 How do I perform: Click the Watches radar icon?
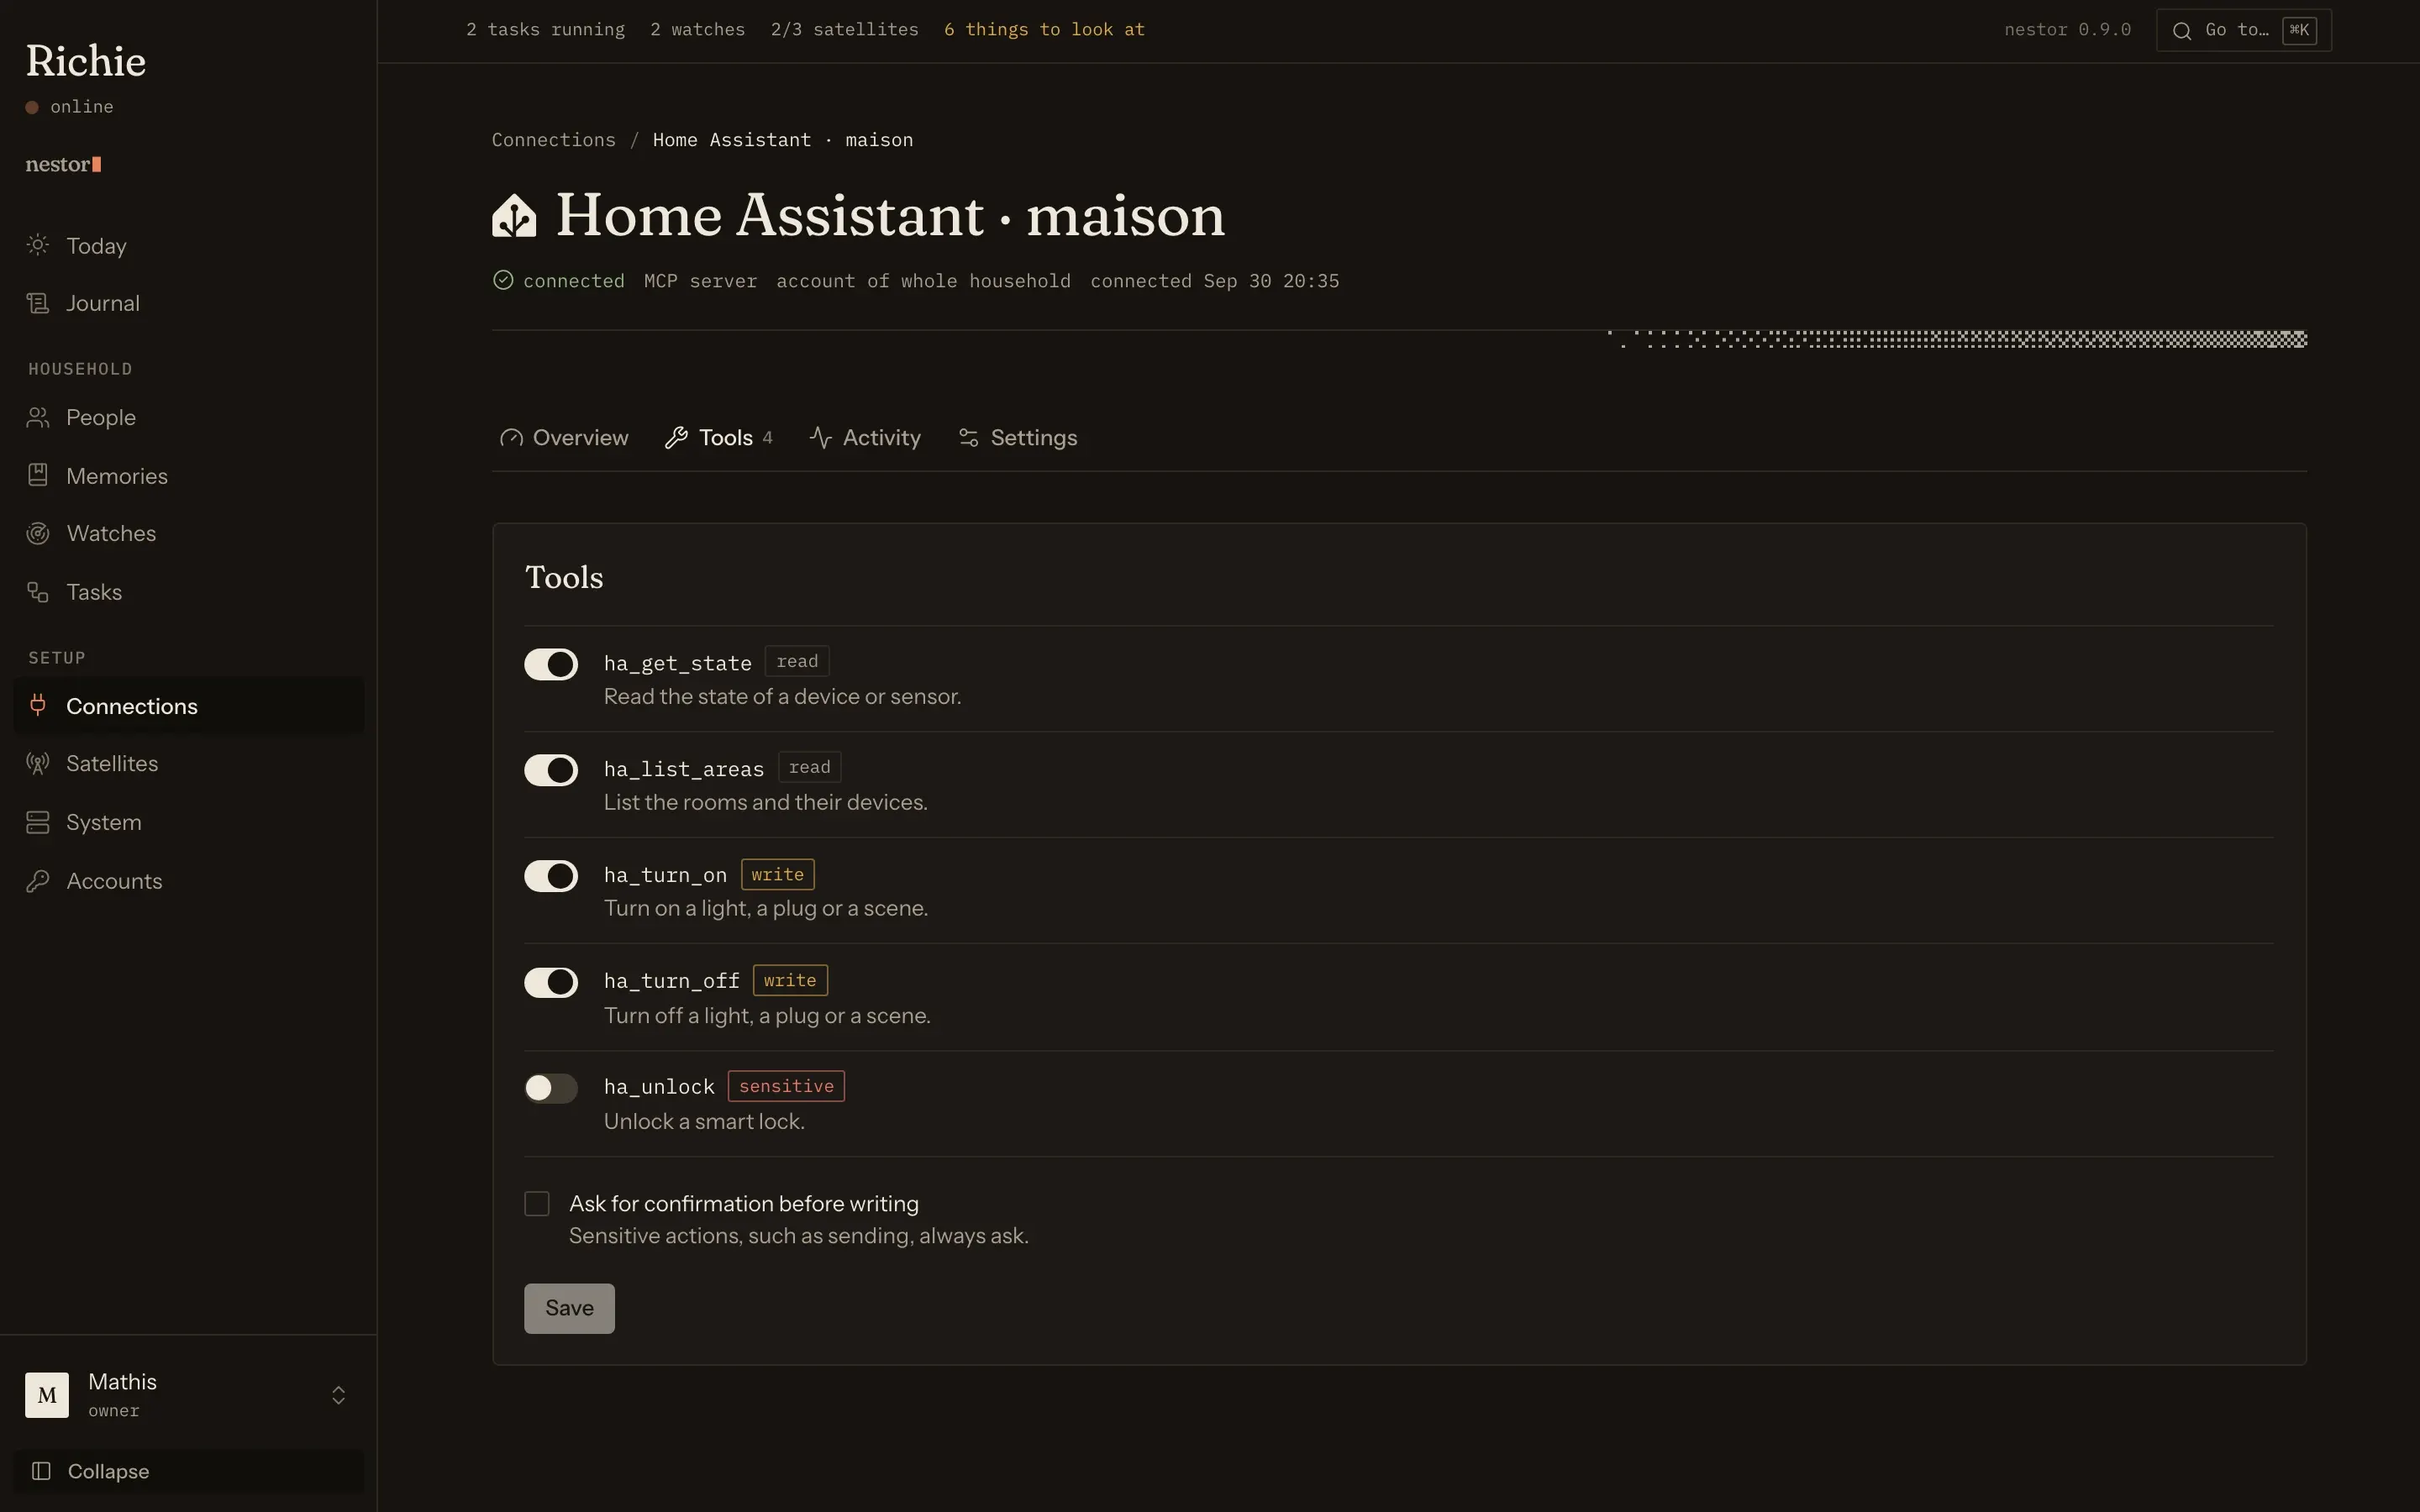(x=38, y=533)
